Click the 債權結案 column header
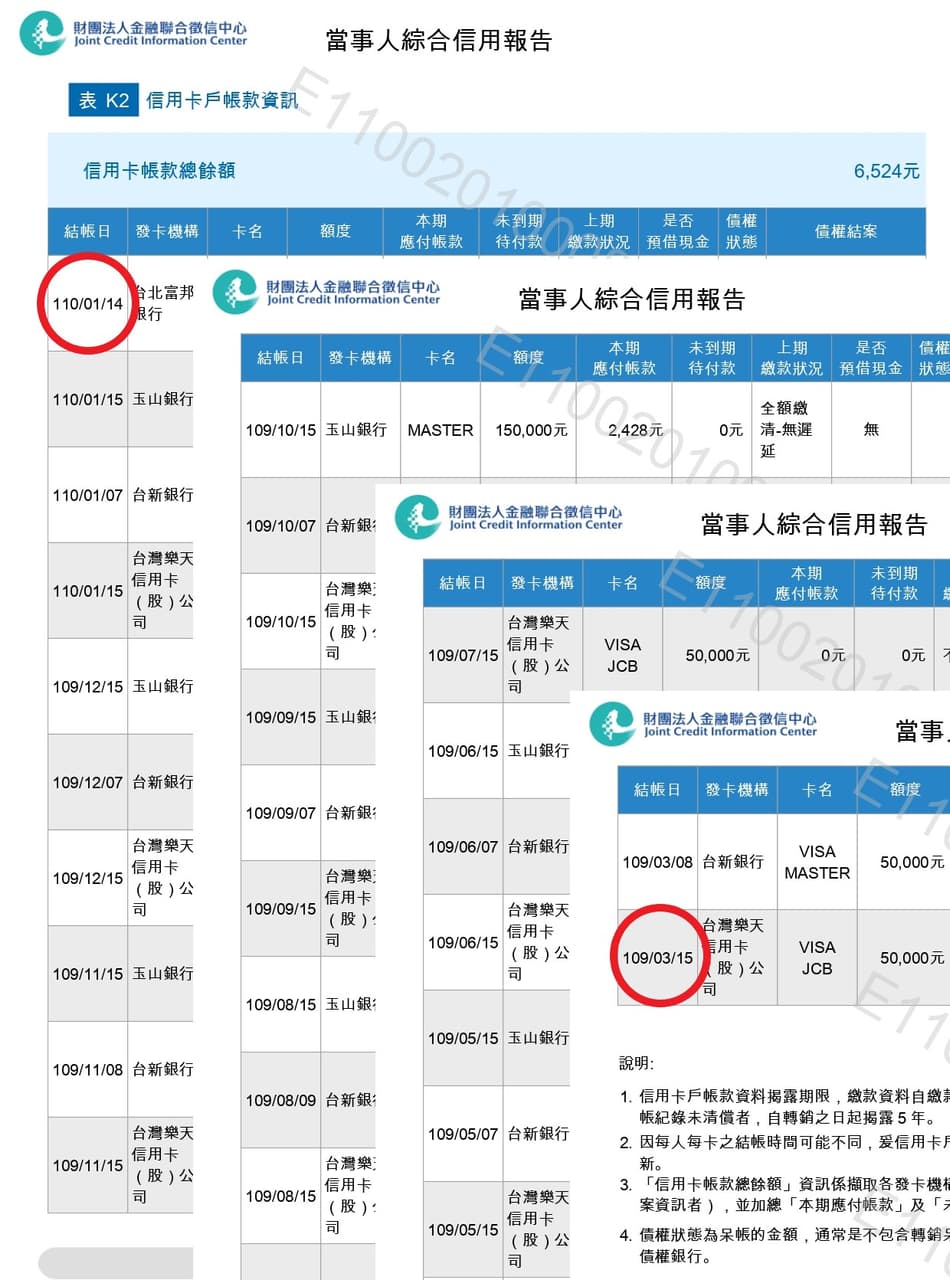The width and height of the screenshot is (950, 1280). pos(846,231)
